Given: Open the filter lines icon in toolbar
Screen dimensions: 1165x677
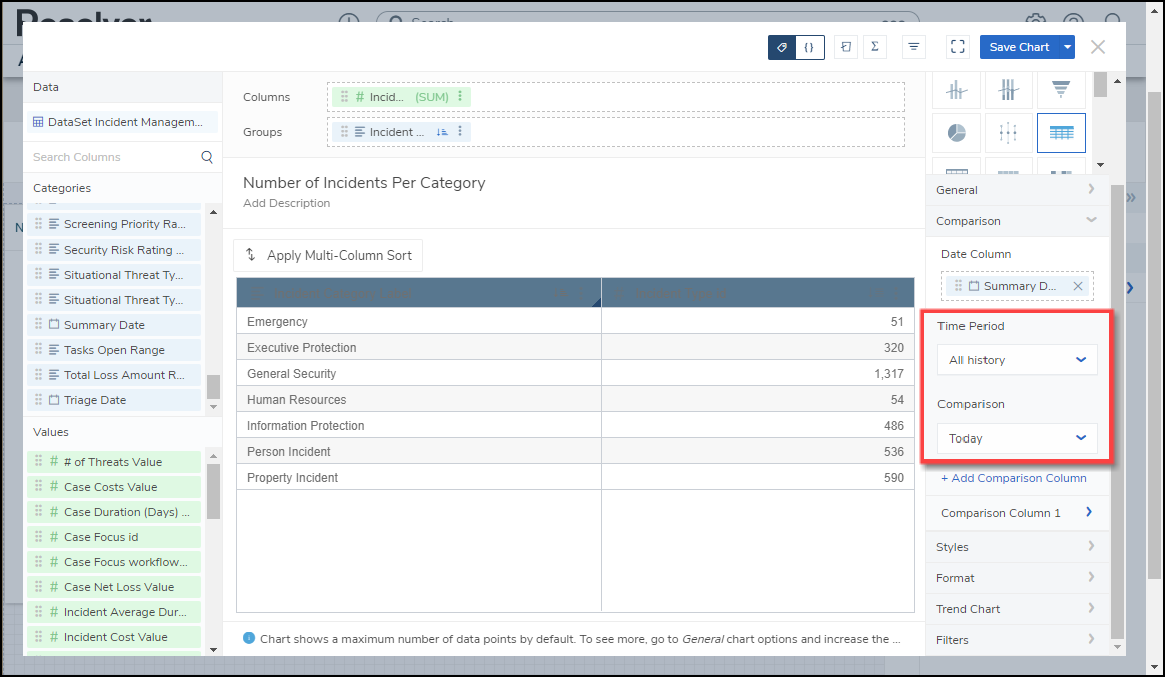Looking at the screenshot, I should [x=913, y=47].
